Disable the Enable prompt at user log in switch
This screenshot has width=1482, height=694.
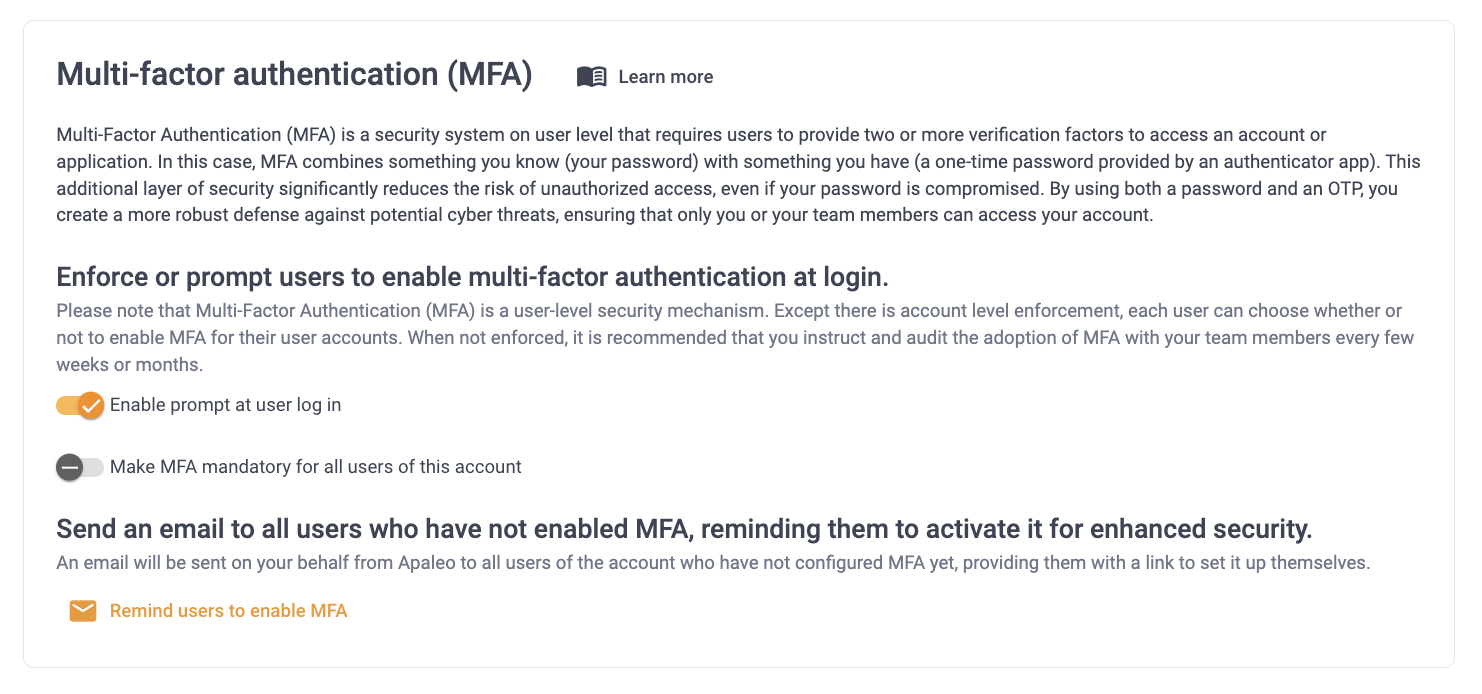coord(80,405)
